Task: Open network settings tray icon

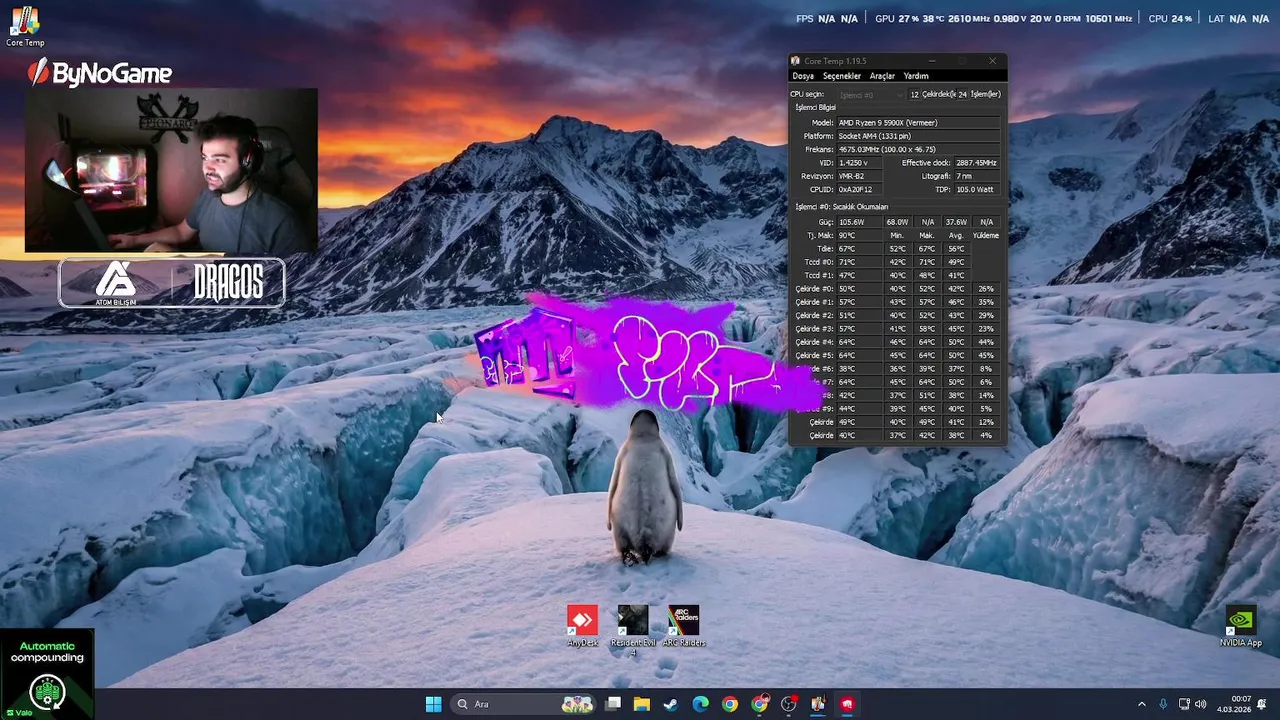Action: [x=1184, y=704]
